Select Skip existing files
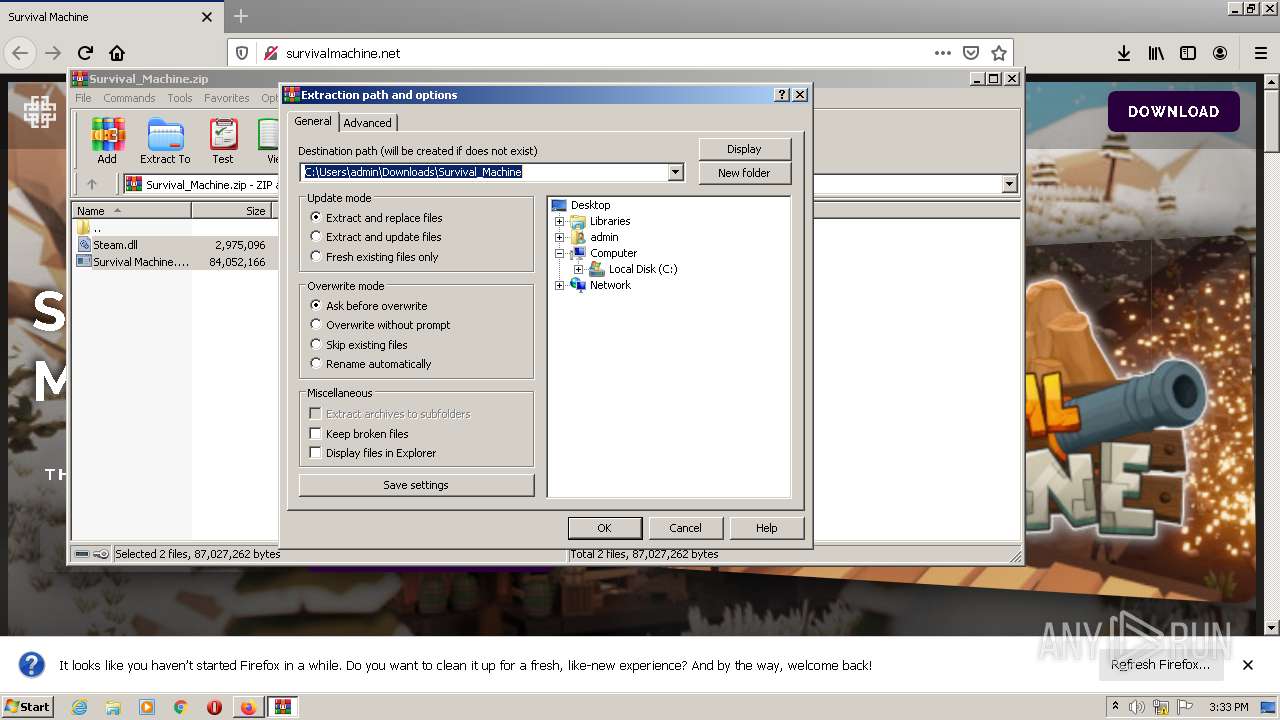The height and width of the screenshot is (720, 1280). click(358, 345)
